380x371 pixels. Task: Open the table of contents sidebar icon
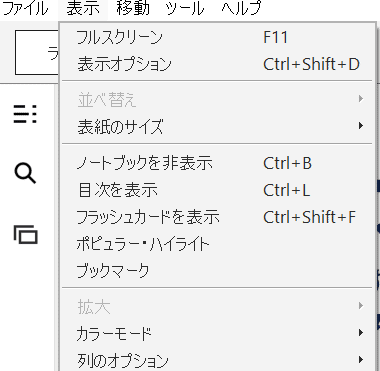tap(25, 114)
